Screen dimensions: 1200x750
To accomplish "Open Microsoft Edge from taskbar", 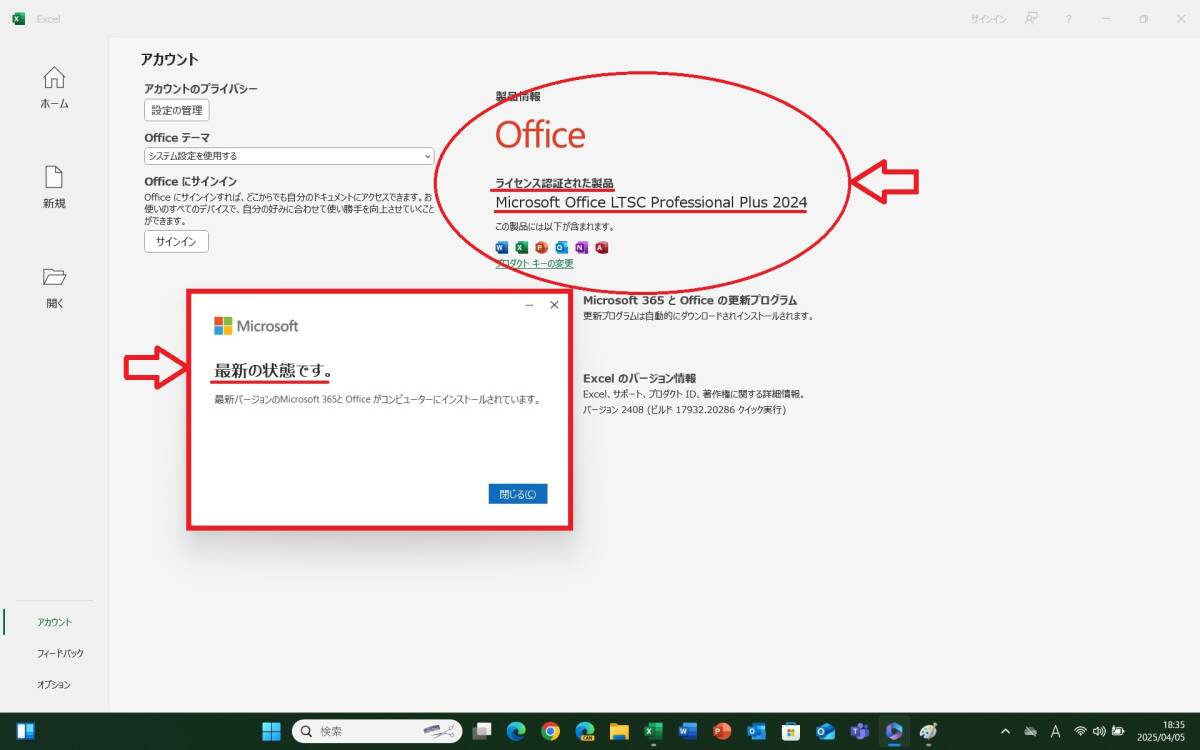I will click(x=516, y=731).
